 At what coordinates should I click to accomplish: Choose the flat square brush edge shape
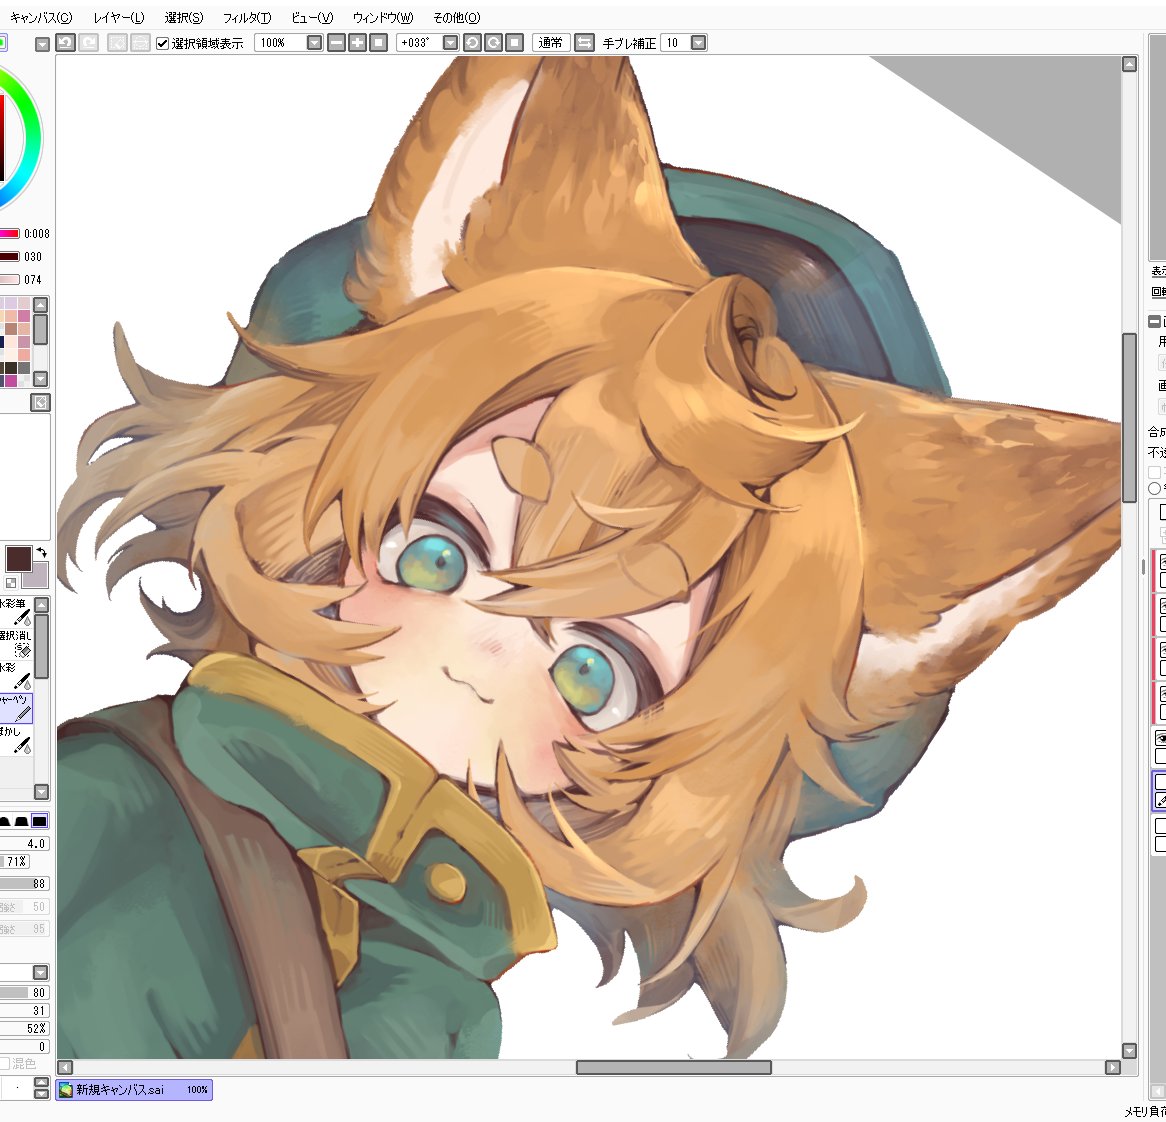click(x=39, y=821)
